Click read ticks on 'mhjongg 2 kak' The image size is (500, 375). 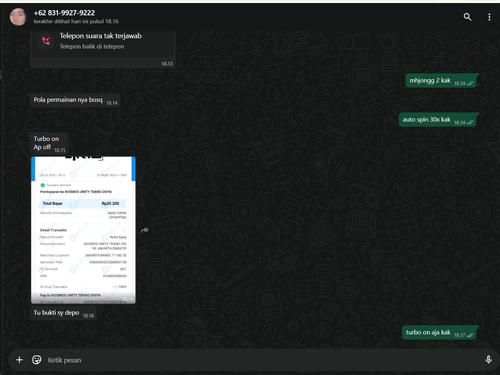470,83
